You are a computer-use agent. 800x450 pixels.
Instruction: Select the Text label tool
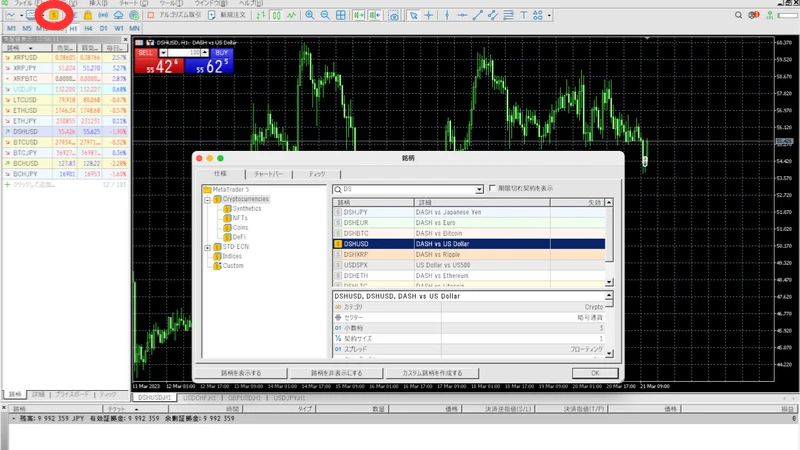(x=523, y=15)
